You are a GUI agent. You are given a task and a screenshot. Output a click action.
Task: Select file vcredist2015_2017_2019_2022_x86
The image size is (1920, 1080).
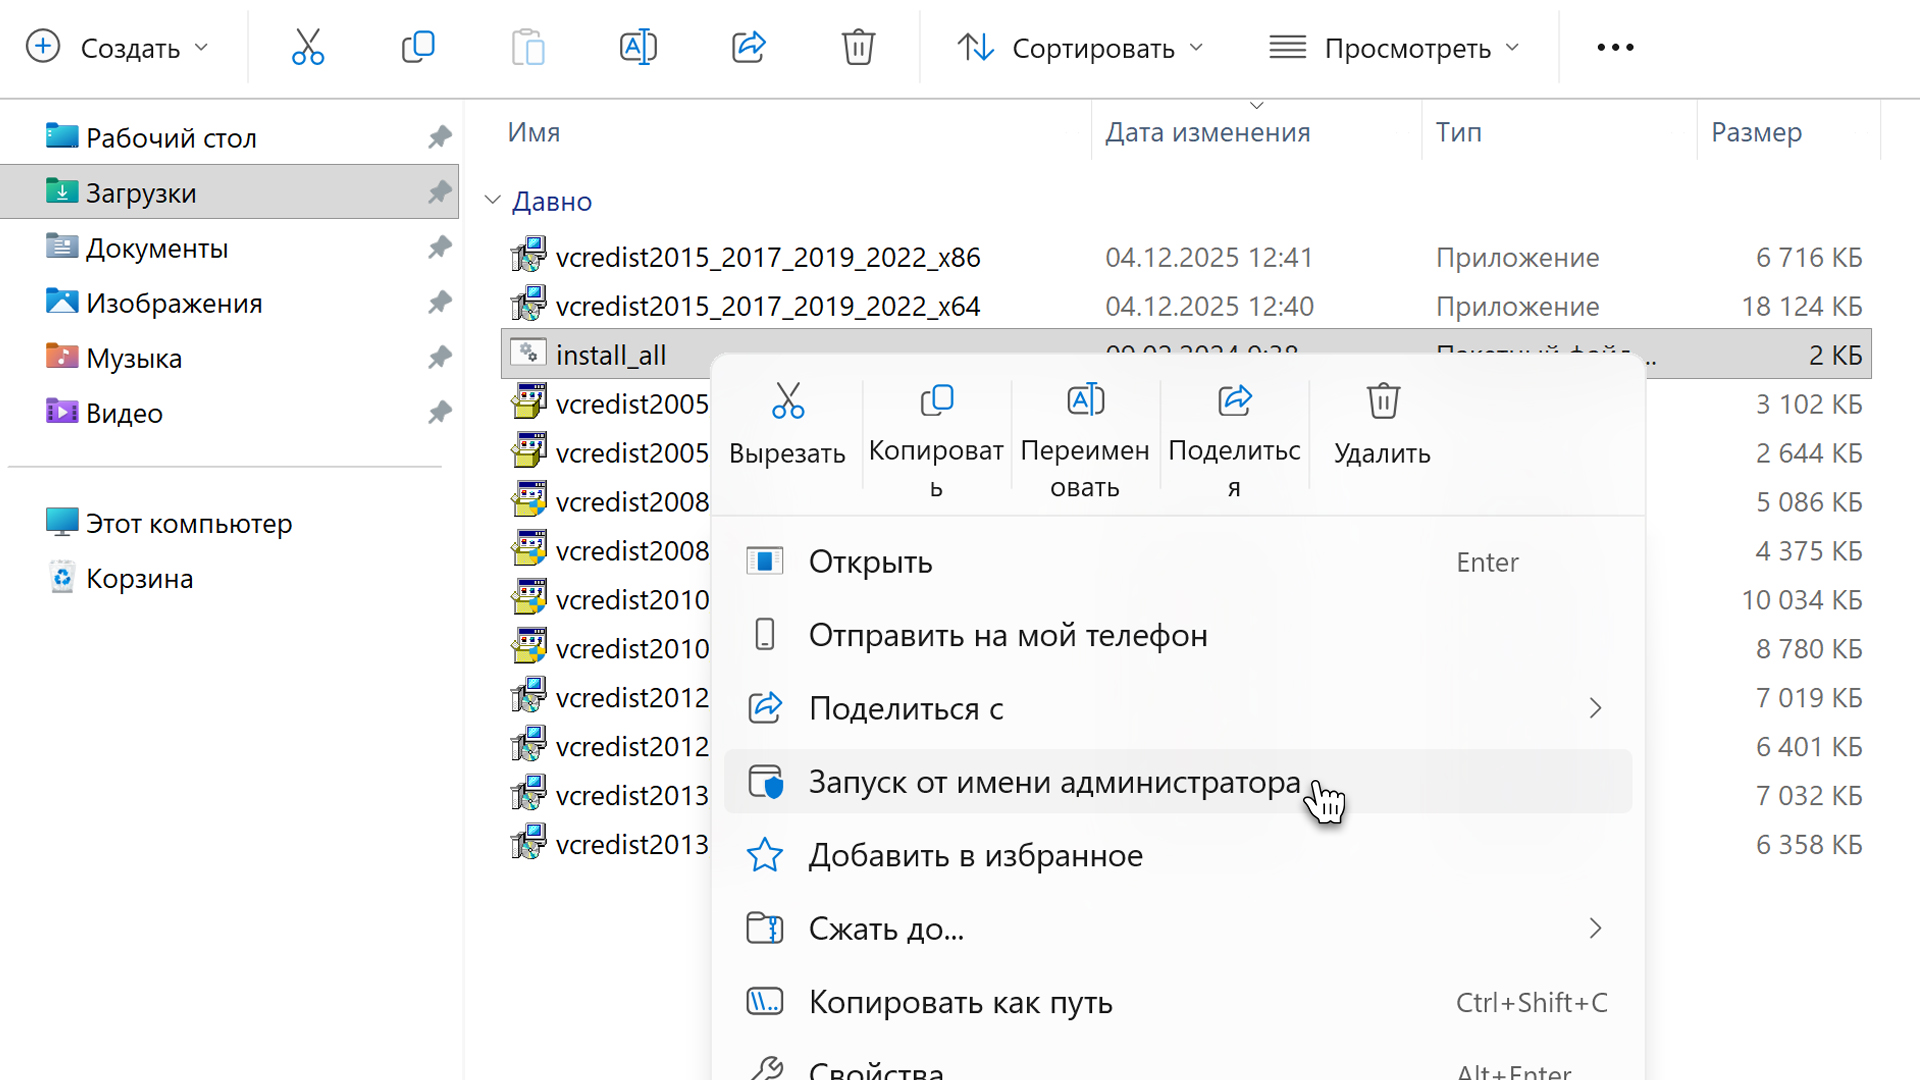coord(767,257)
